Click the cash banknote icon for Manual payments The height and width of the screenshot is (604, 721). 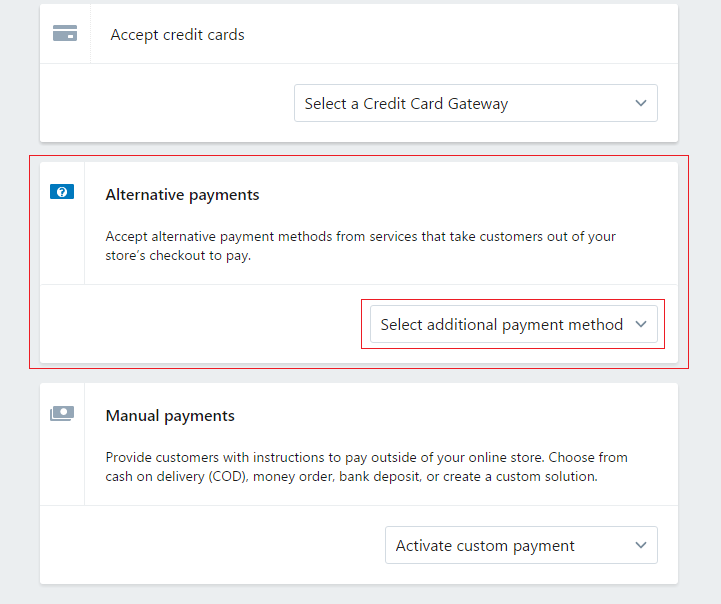point(62,413)
